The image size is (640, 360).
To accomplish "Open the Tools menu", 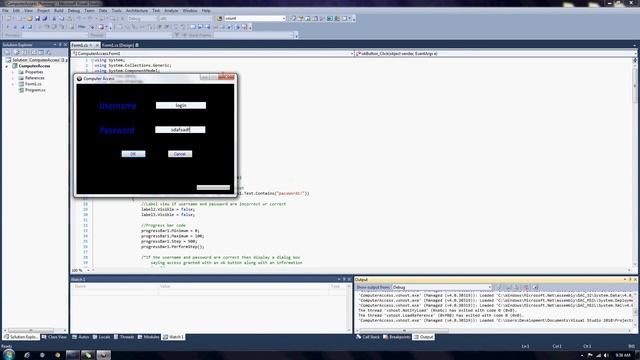I will click(117, 11).
